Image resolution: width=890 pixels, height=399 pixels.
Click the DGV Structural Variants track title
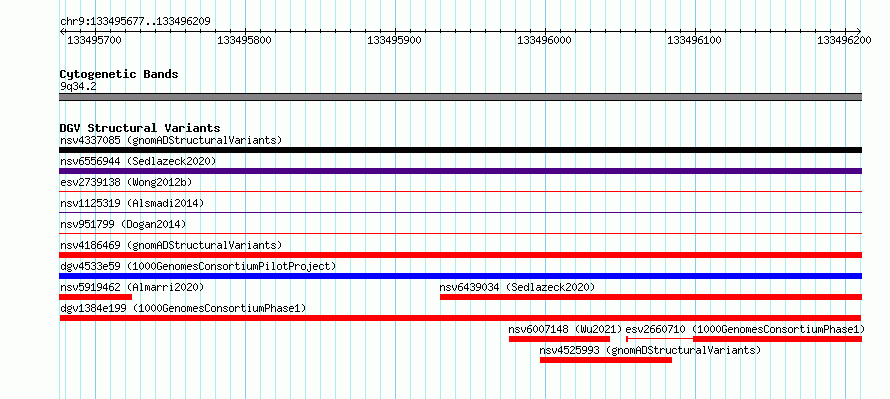[140, 128]
